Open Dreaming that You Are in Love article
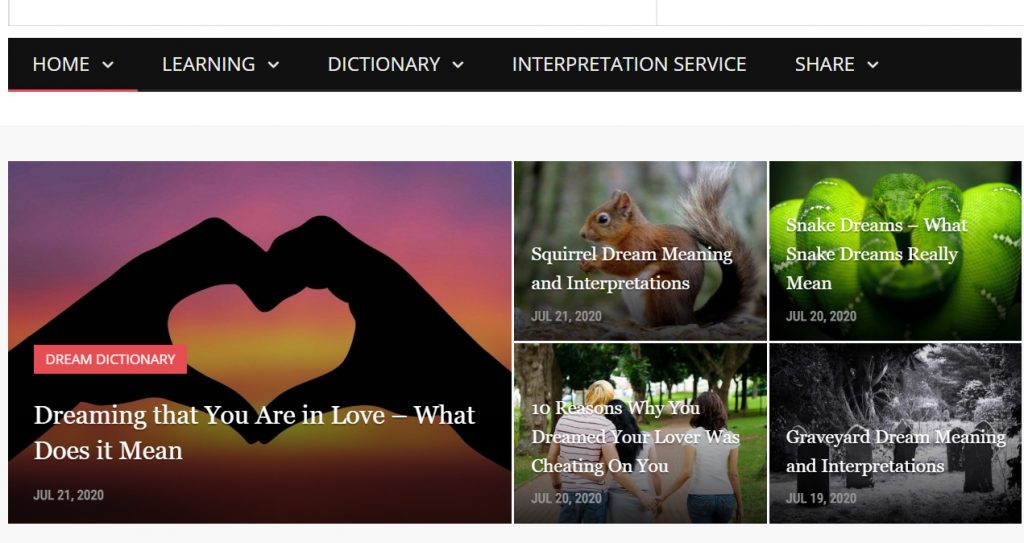The height and width of the screenshot is (543, 1024). [x=255, y=433]
